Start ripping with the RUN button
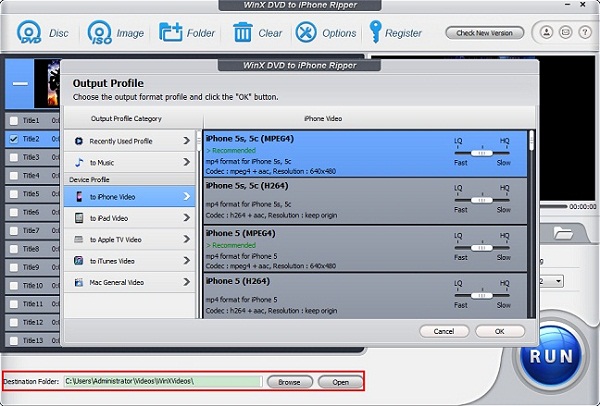Screen dimensions: 600x406 pos(551,357)
